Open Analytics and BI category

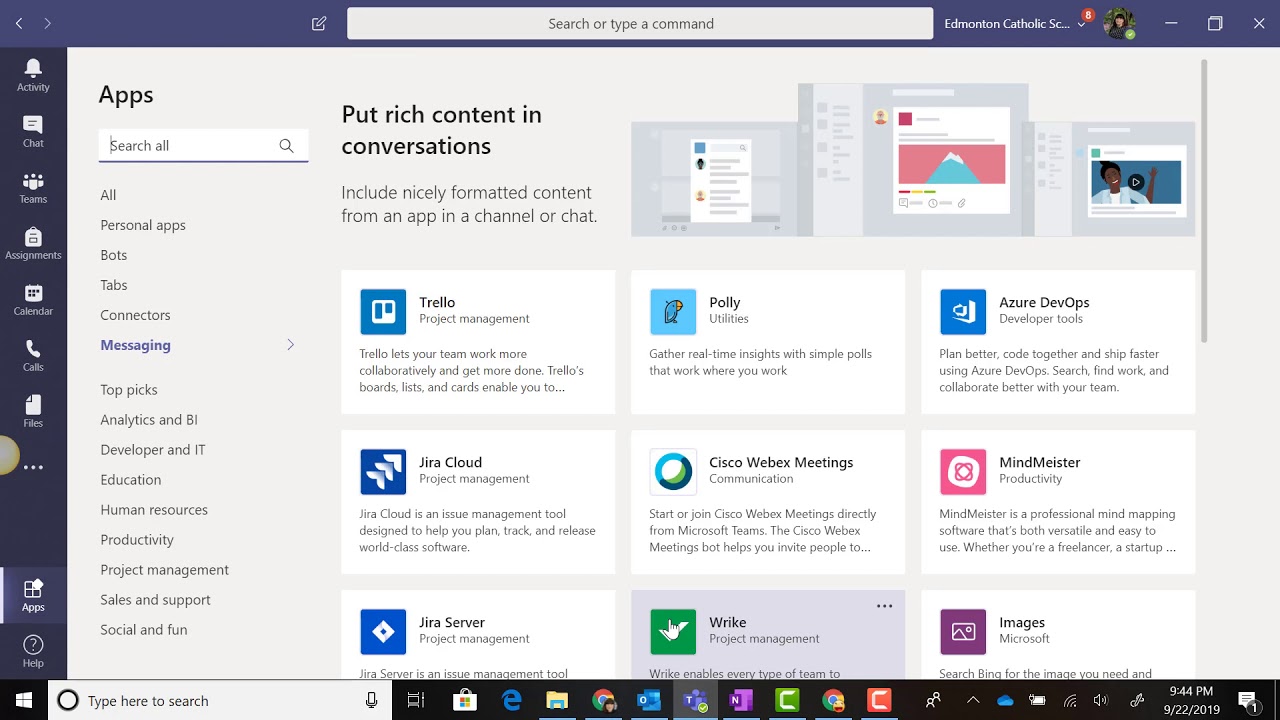[x=149, y=420]
